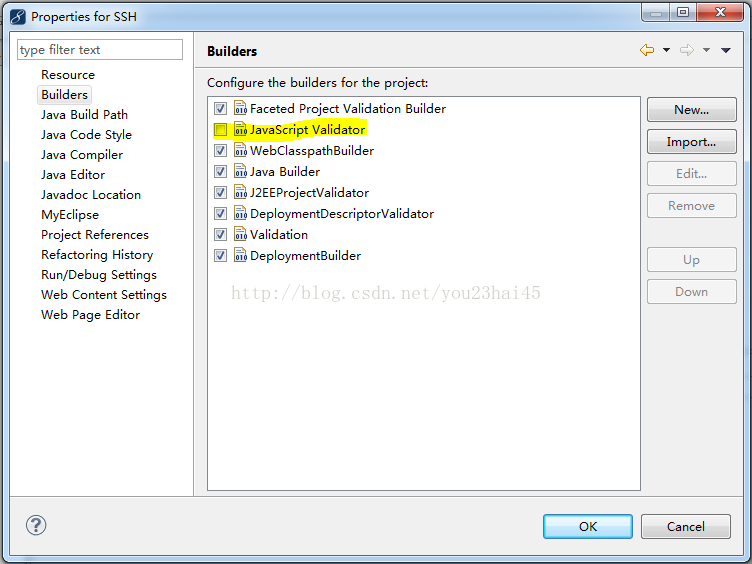
Task: Toggle the DeploymentDescriptorValidator checkbox
Action: 220,213
